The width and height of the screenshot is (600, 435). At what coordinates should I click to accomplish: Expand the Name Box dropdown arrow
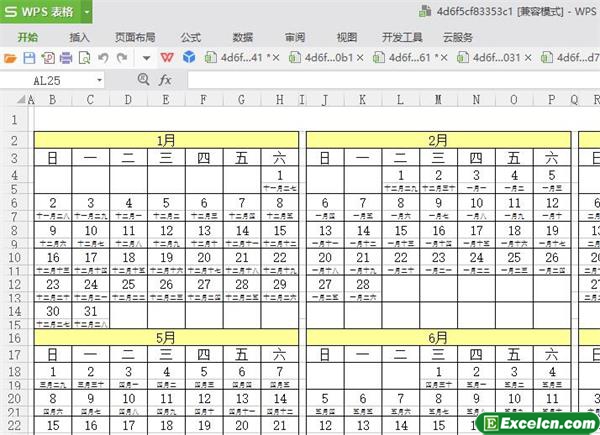99,80
